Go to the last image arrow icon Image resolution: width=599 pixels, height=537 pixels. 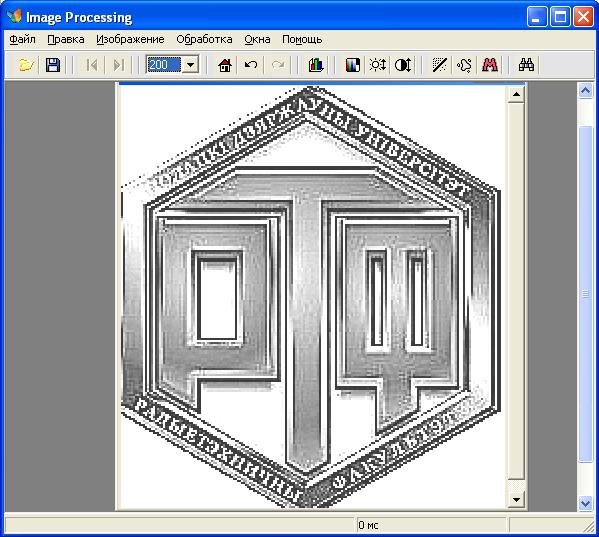[x=119, y=65]
